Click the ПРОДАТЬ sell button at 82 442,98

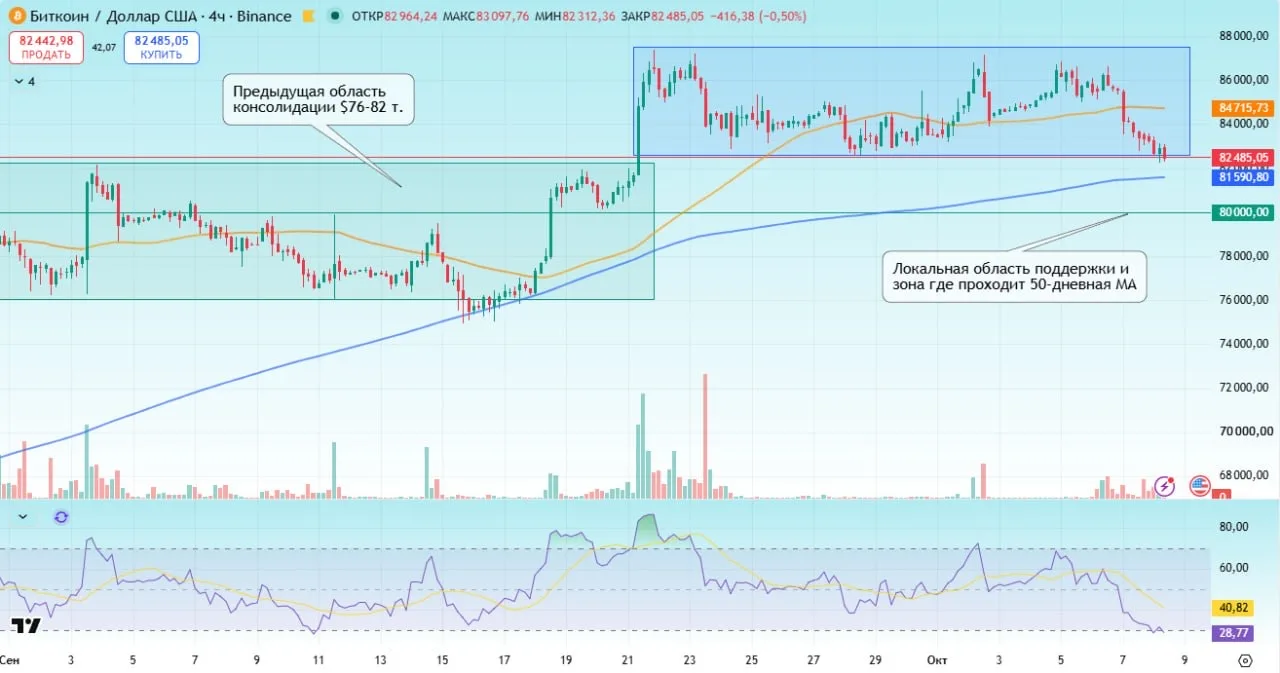point(46,47)
